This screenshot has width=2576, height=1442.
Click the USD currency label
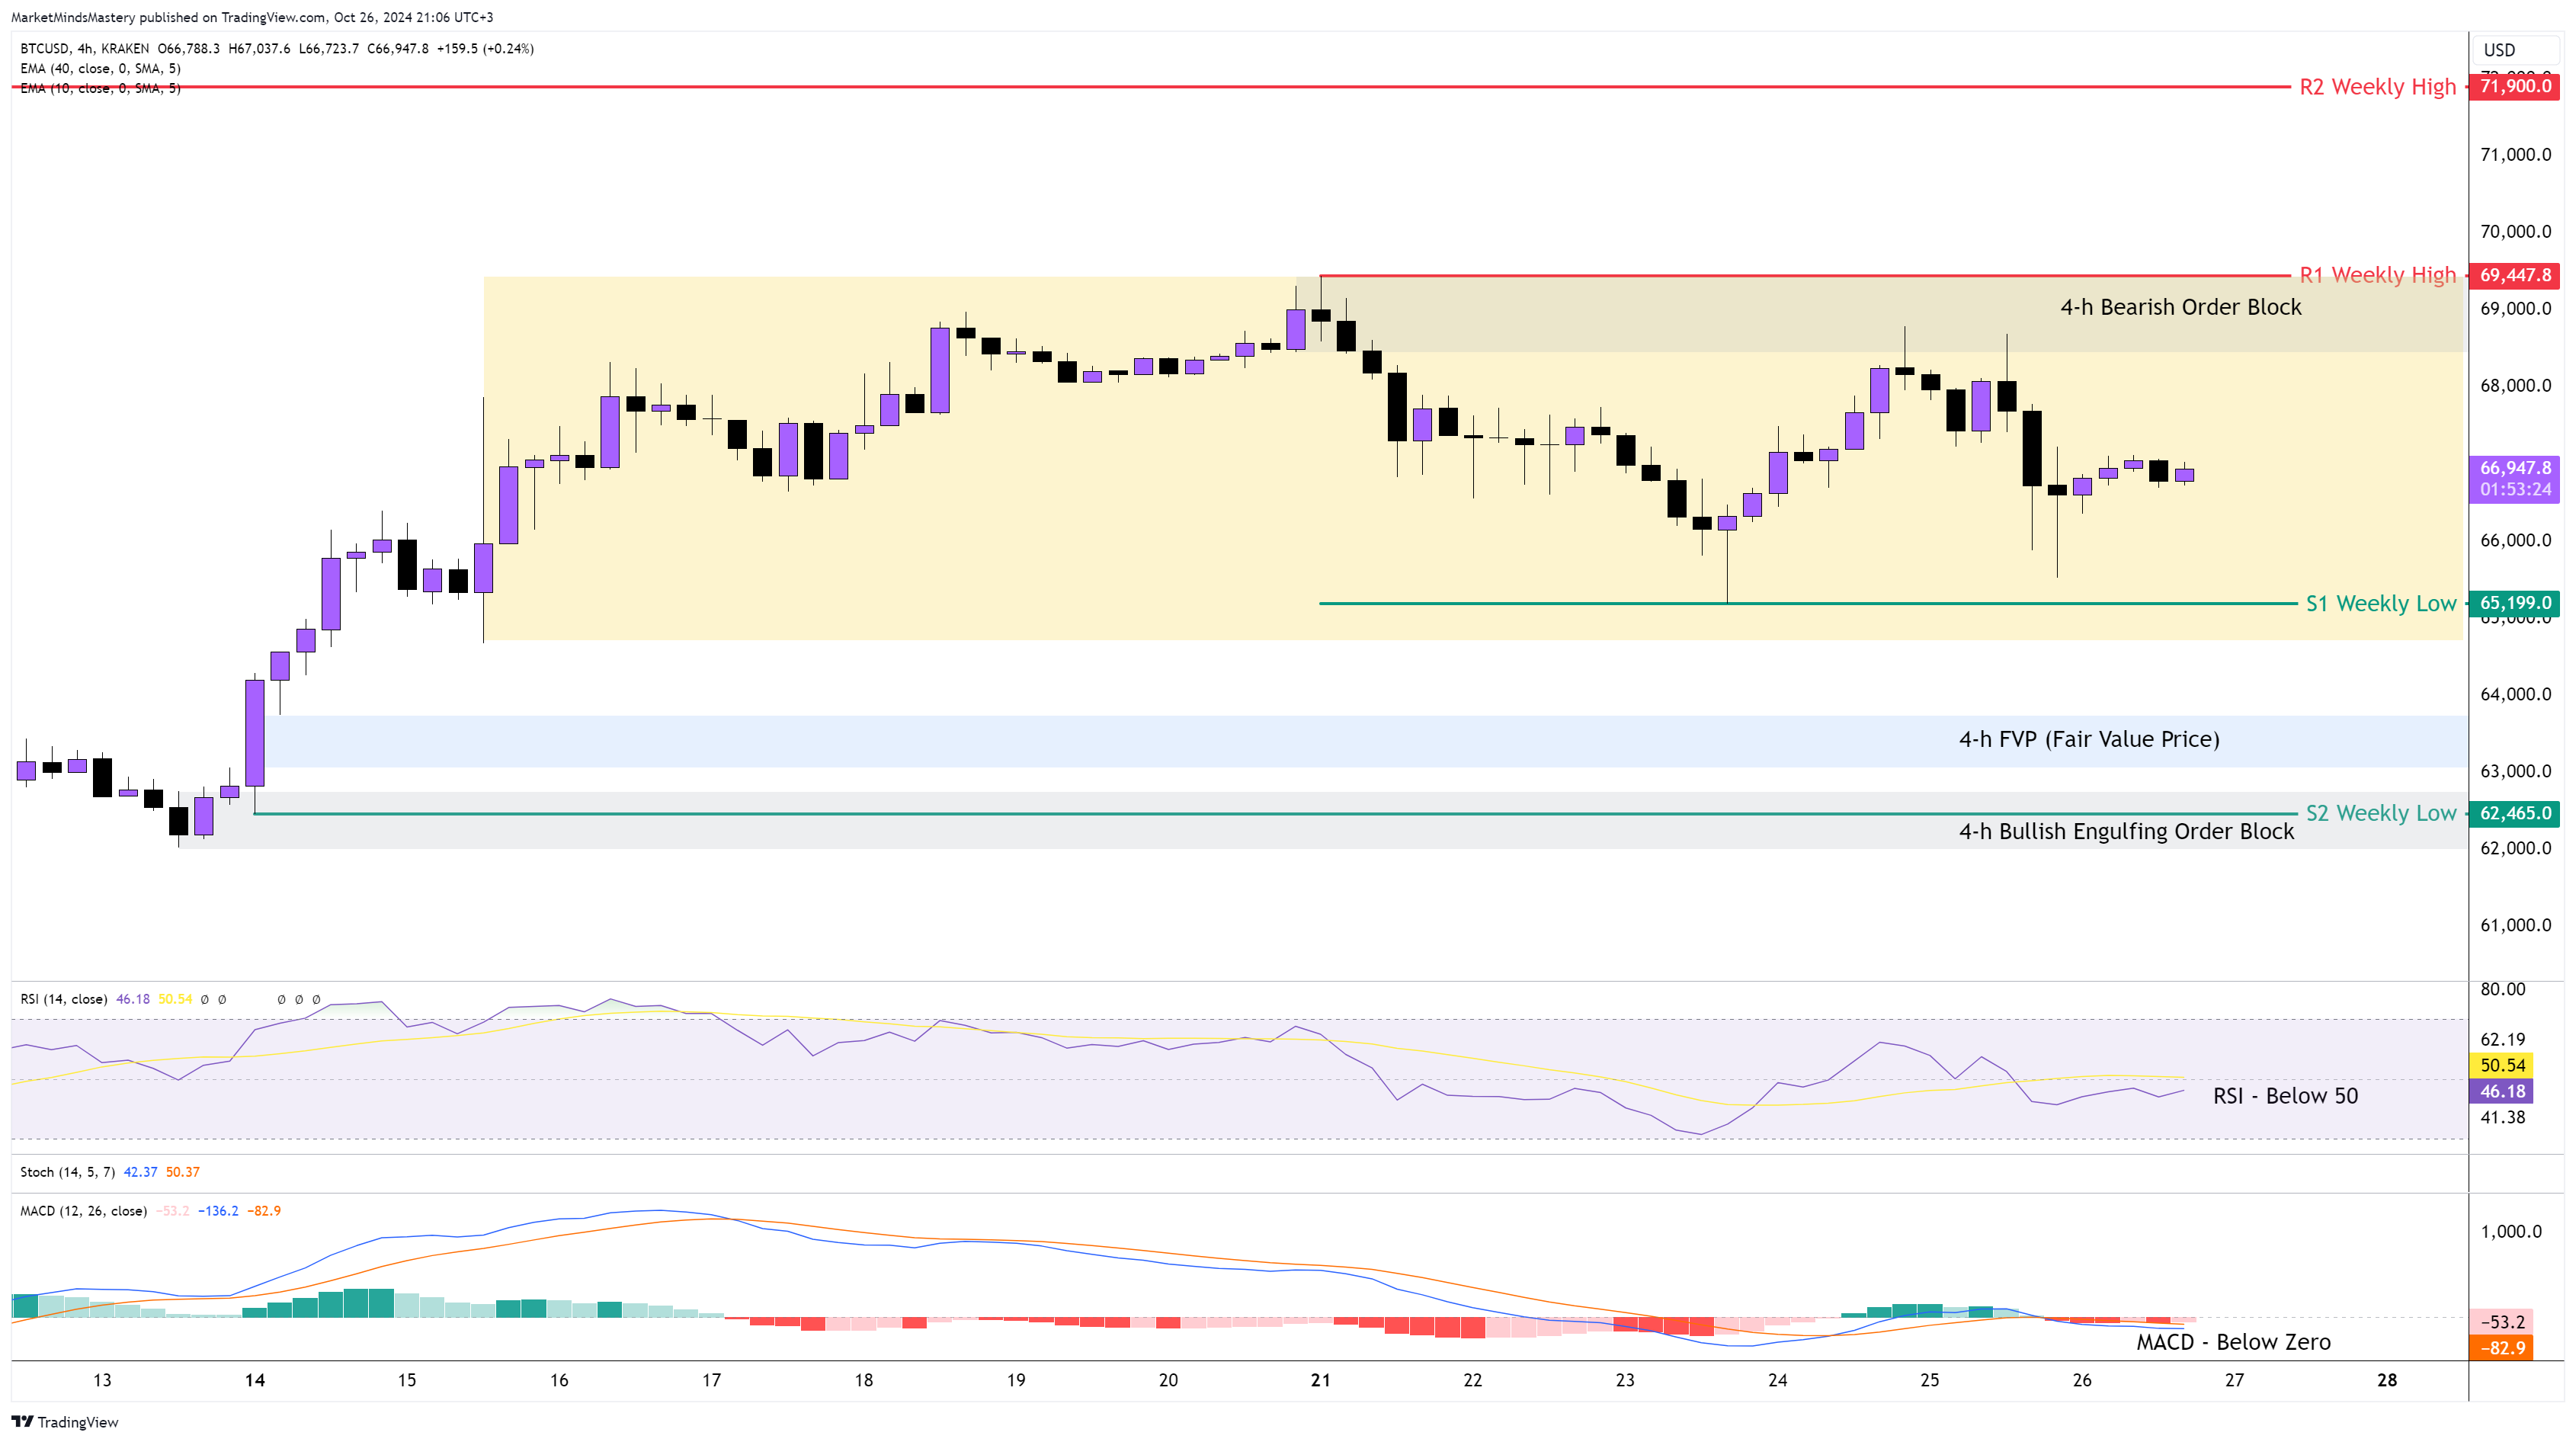click(2499, 50)
